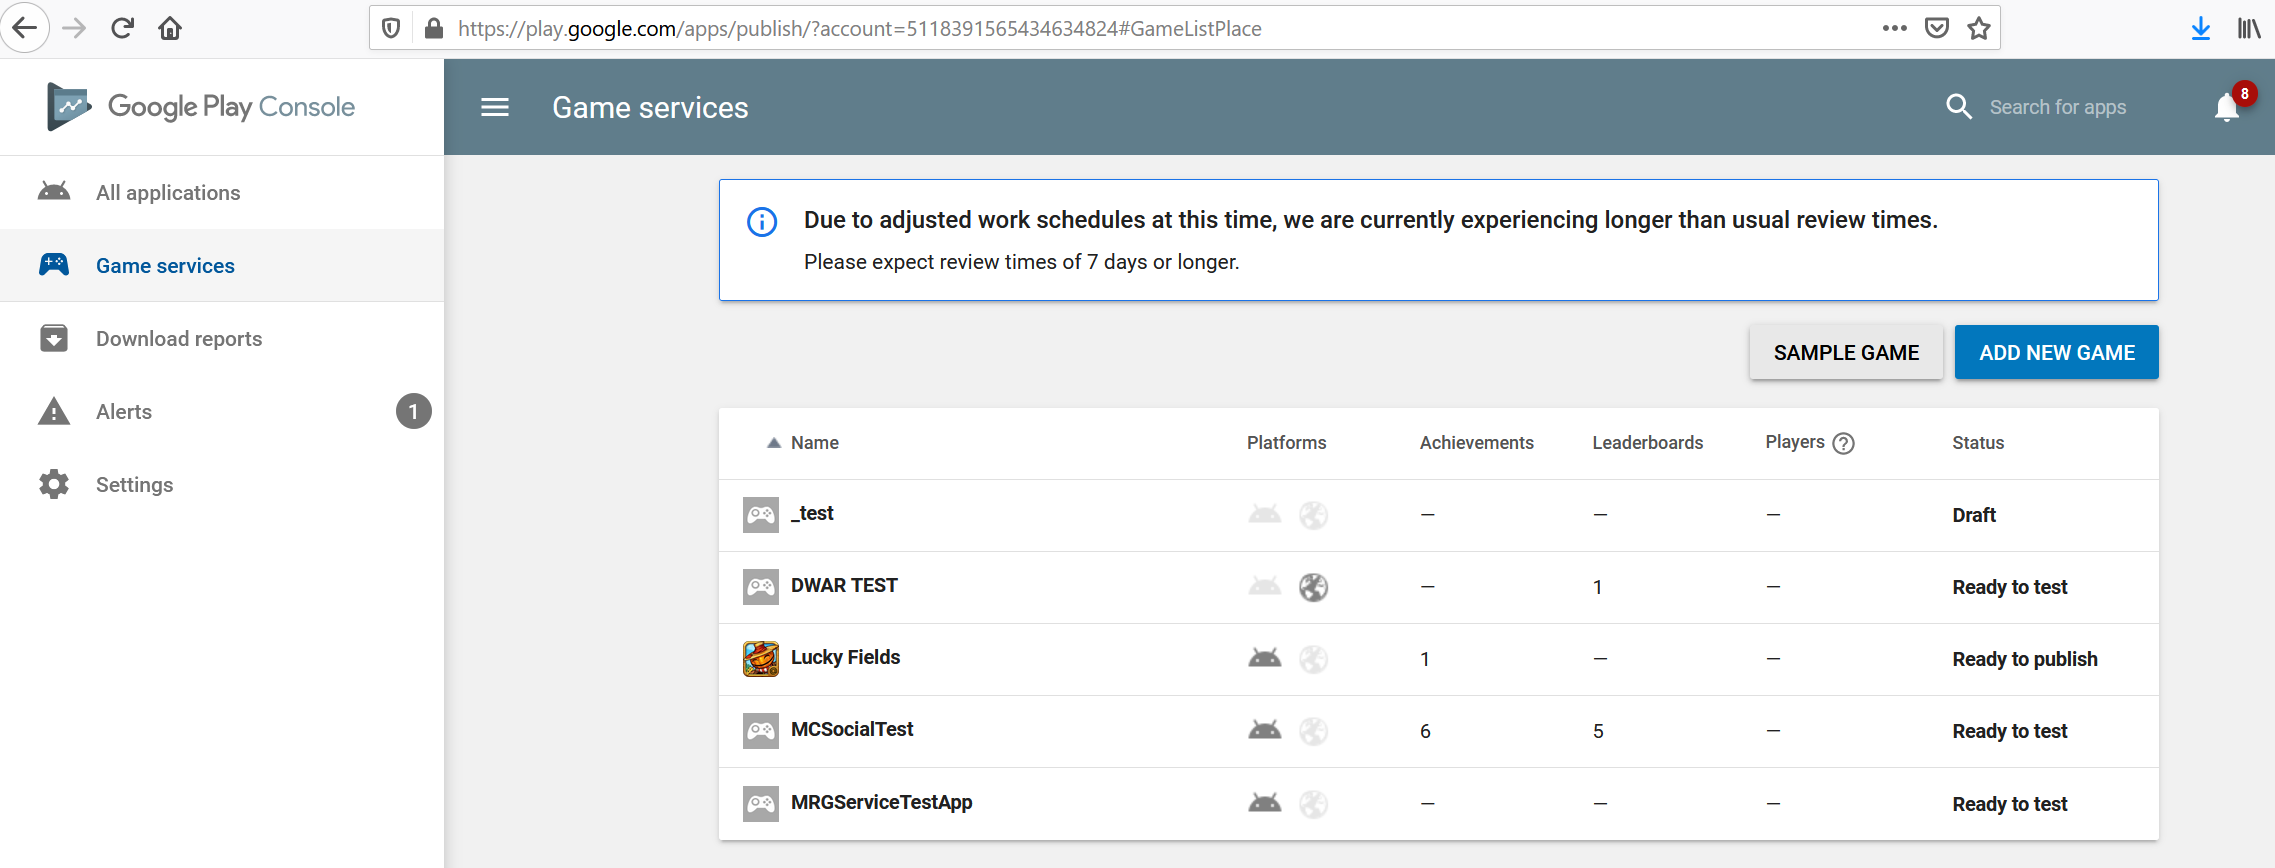The width and height of the screenshot is (2275, 868).
Task: Click the ADD NEW GAME button
Action: click(2056, 352)
